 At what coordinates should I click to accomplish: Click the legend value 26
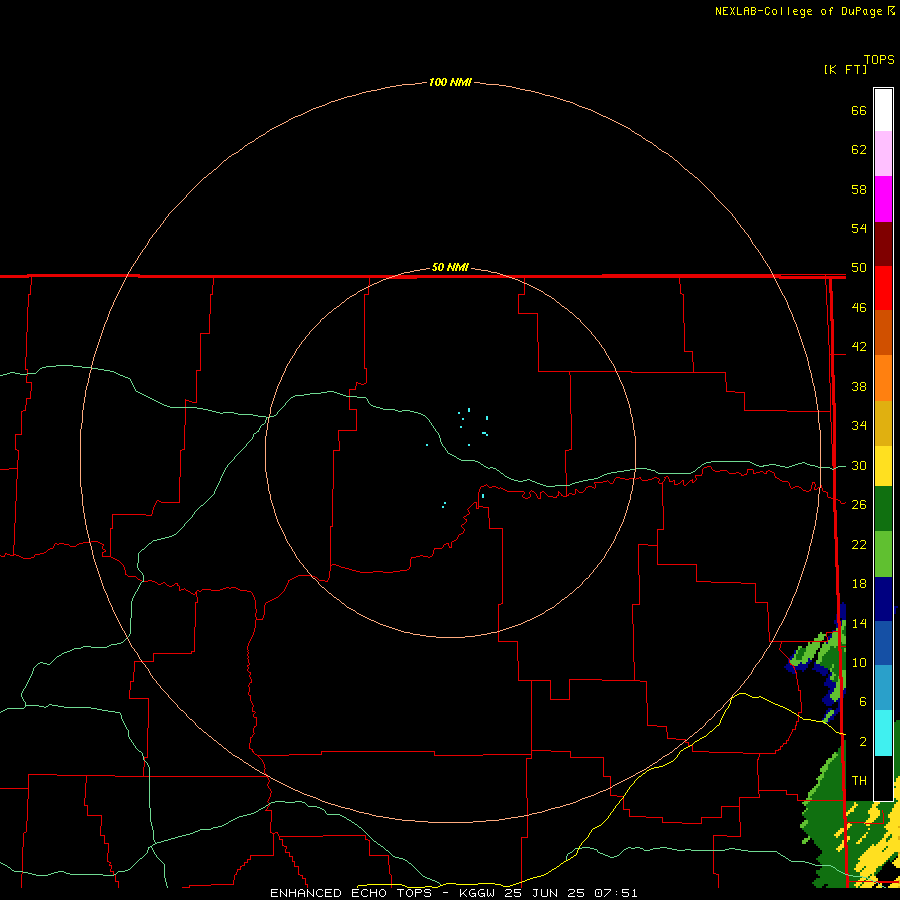click(x=859, y=505)
